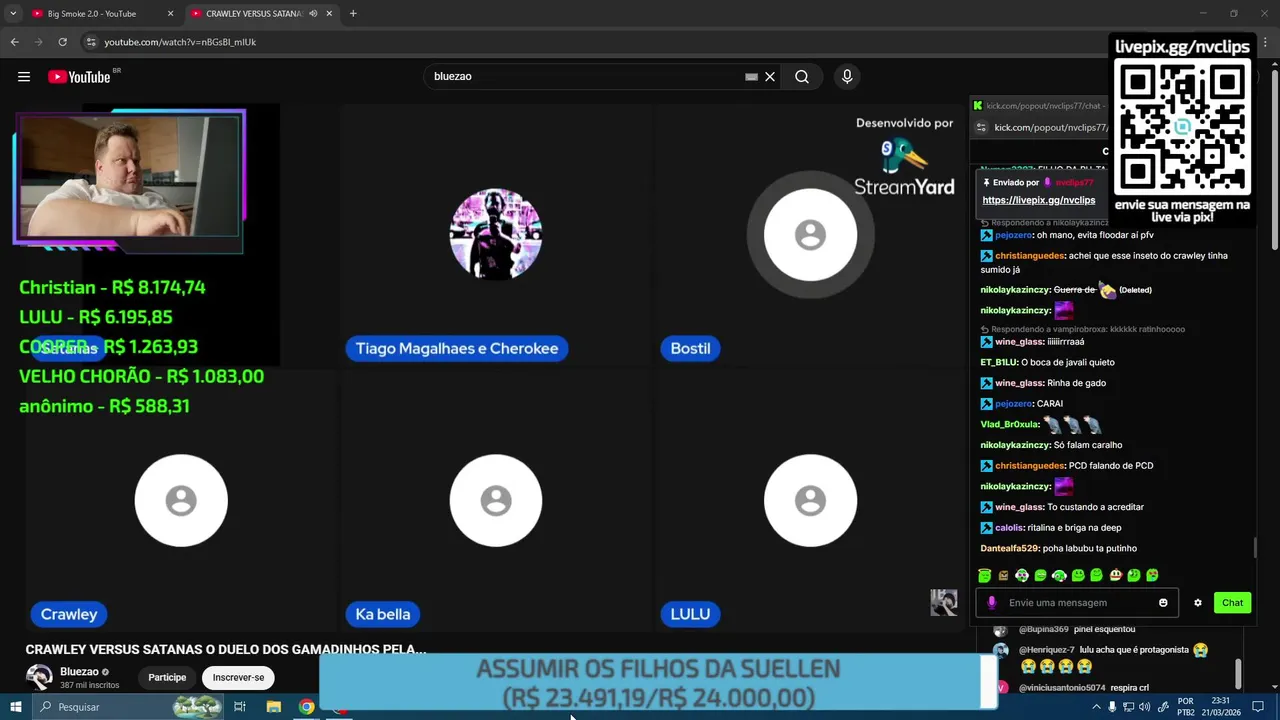This screenshot has height=720, width=1280.
Task: Expand the tab search dropdown arrow
Action: [x=13, y=14]
